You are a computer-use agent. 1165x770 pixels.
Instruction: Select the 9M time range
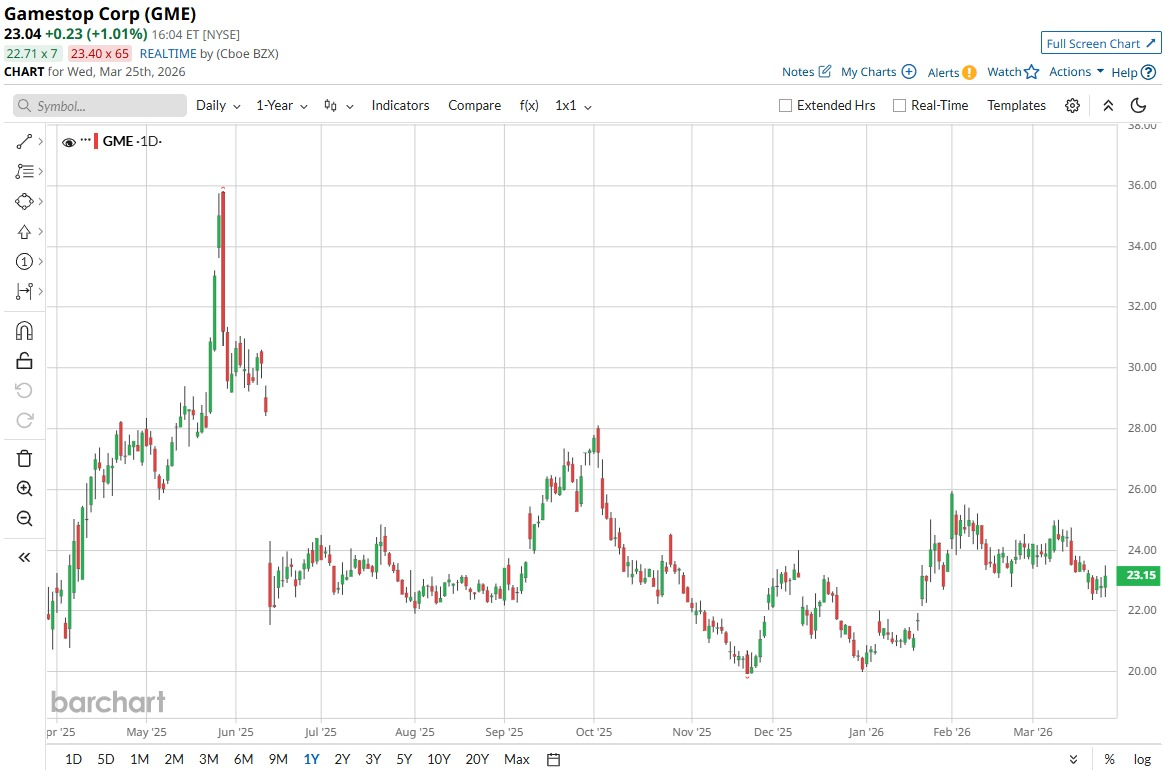pyautogui.click(x=278, y=759)
